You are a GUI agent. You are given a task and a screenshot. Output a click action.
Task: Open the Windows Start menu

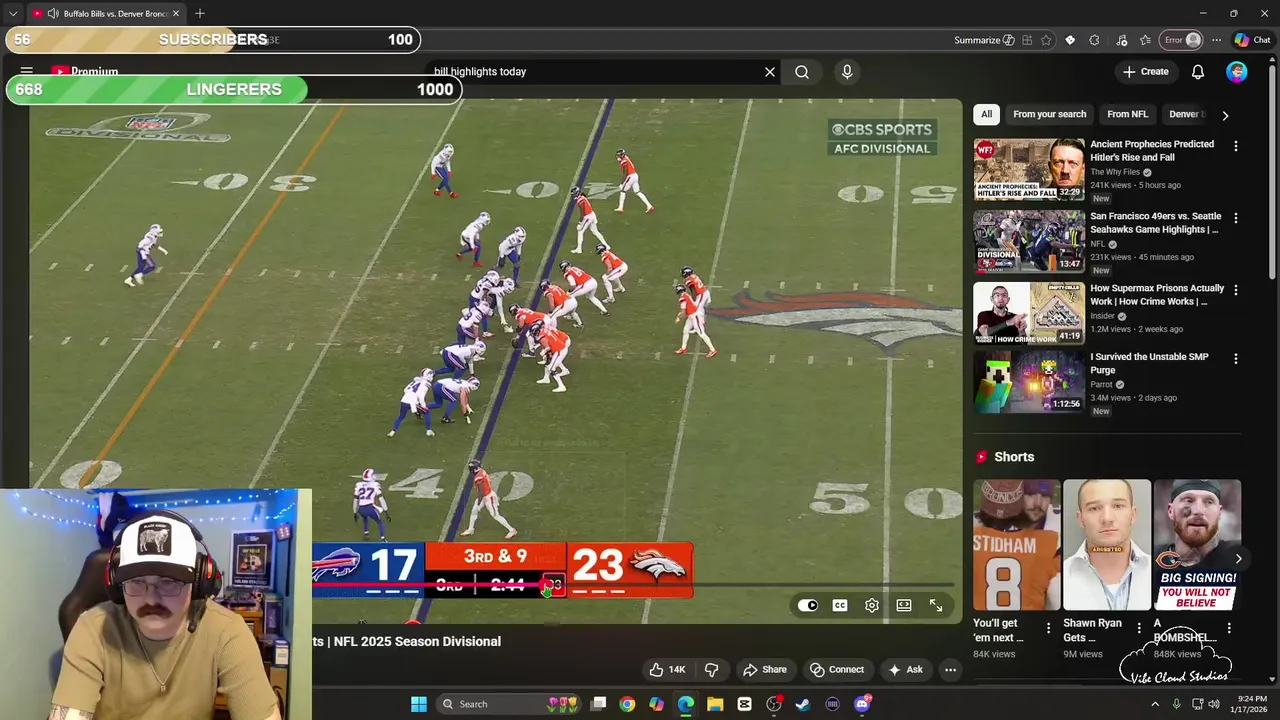(x=419, y=704)
